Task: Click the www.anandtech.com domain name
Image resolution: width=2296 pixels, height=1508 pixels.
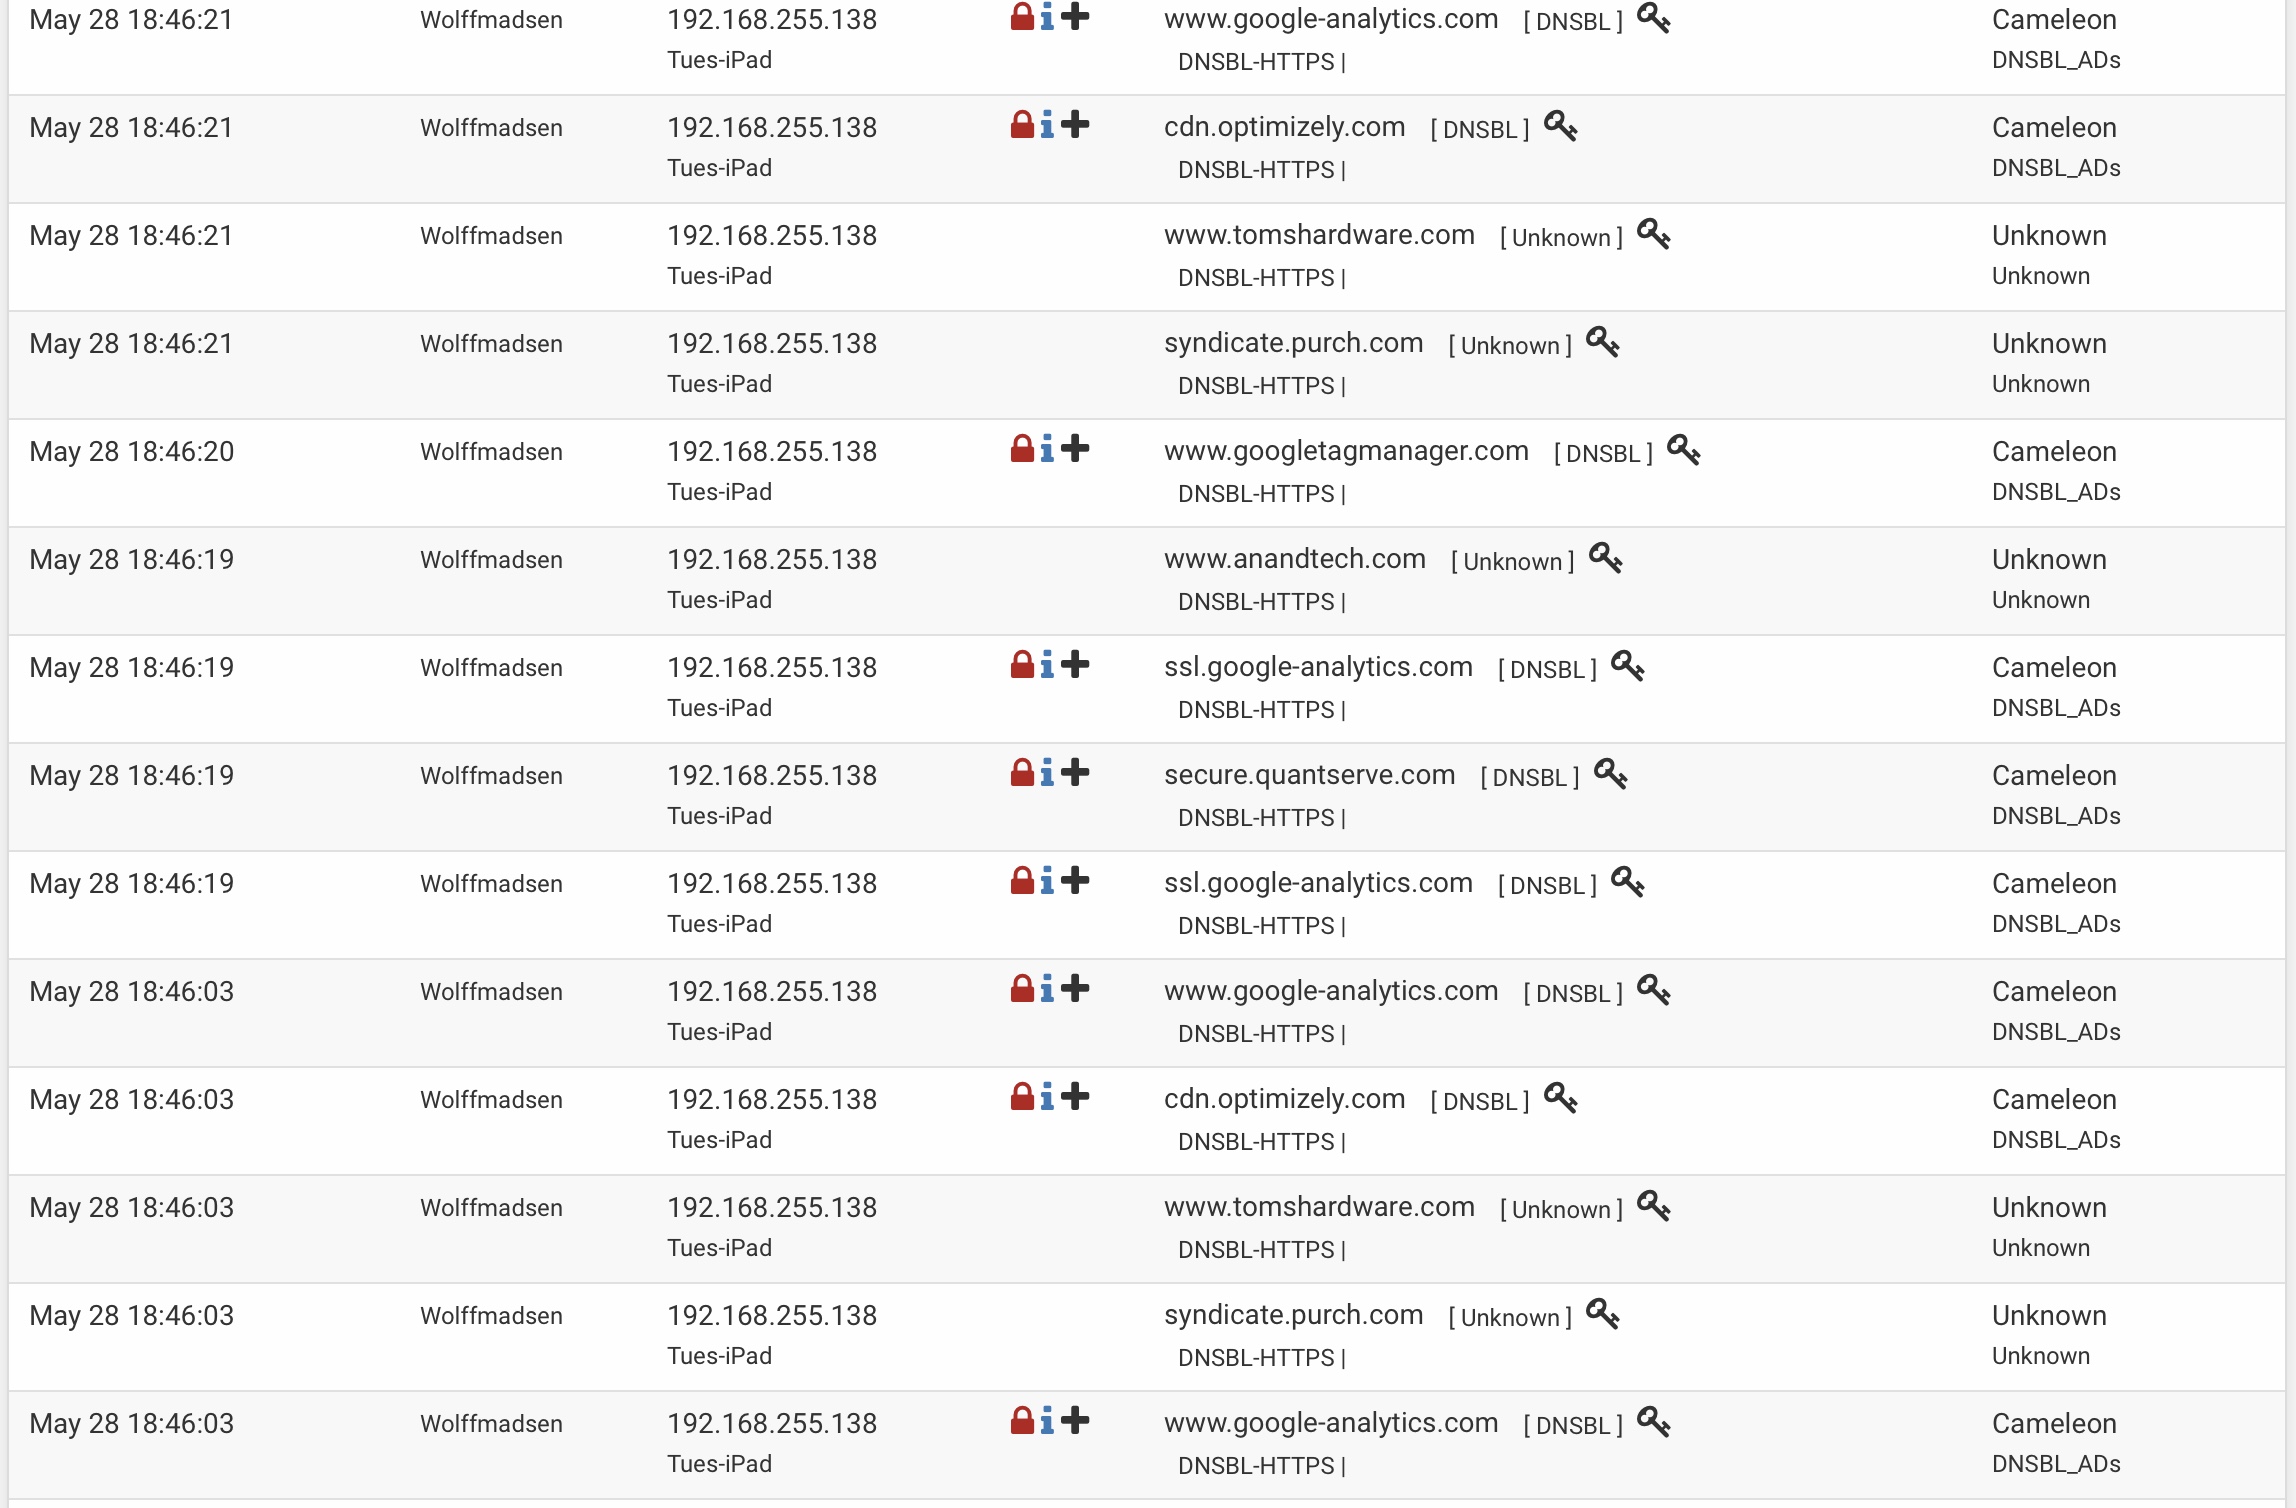Action: coord(1294,559)
